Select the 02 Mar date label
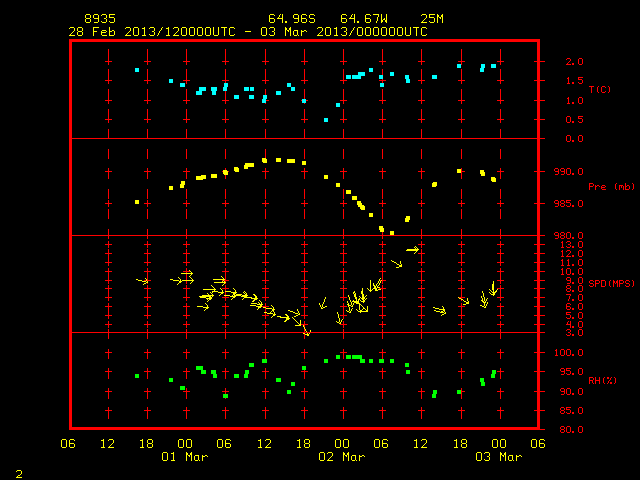640x480 pixels. (x=342, y=457)
